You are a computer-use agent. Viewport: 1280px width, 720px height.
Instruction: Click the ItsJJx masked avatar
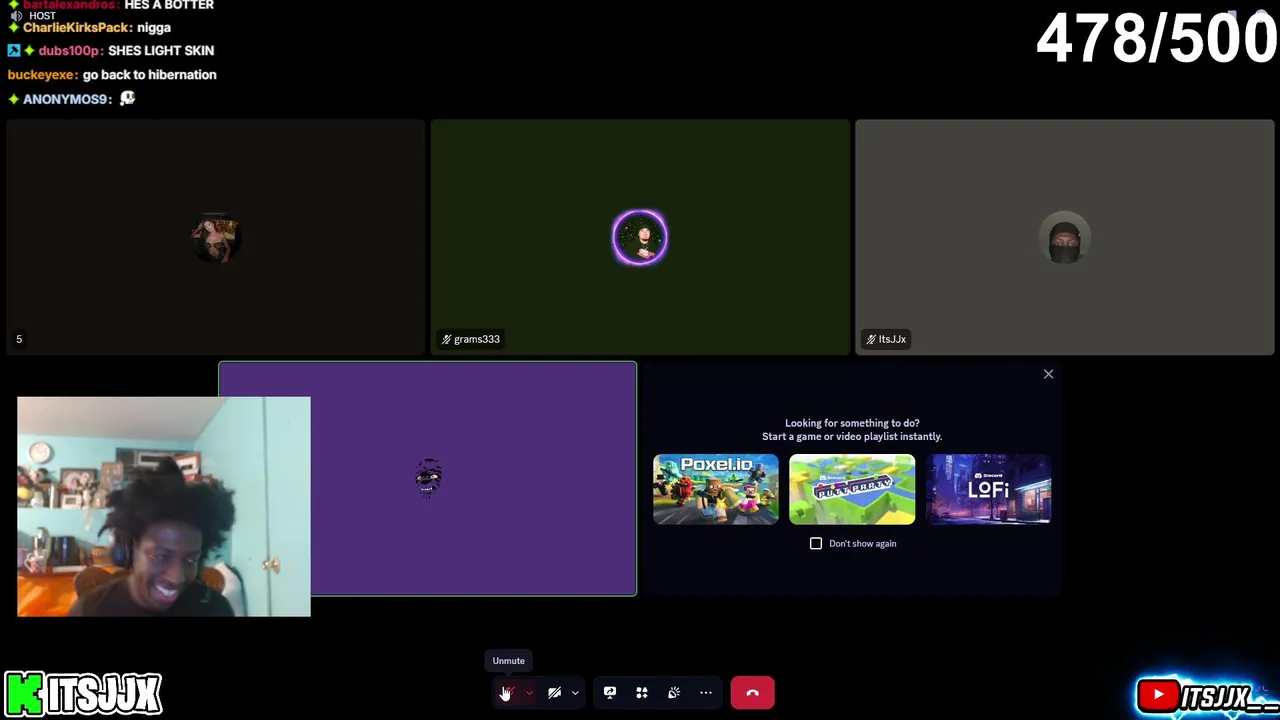1065,237
